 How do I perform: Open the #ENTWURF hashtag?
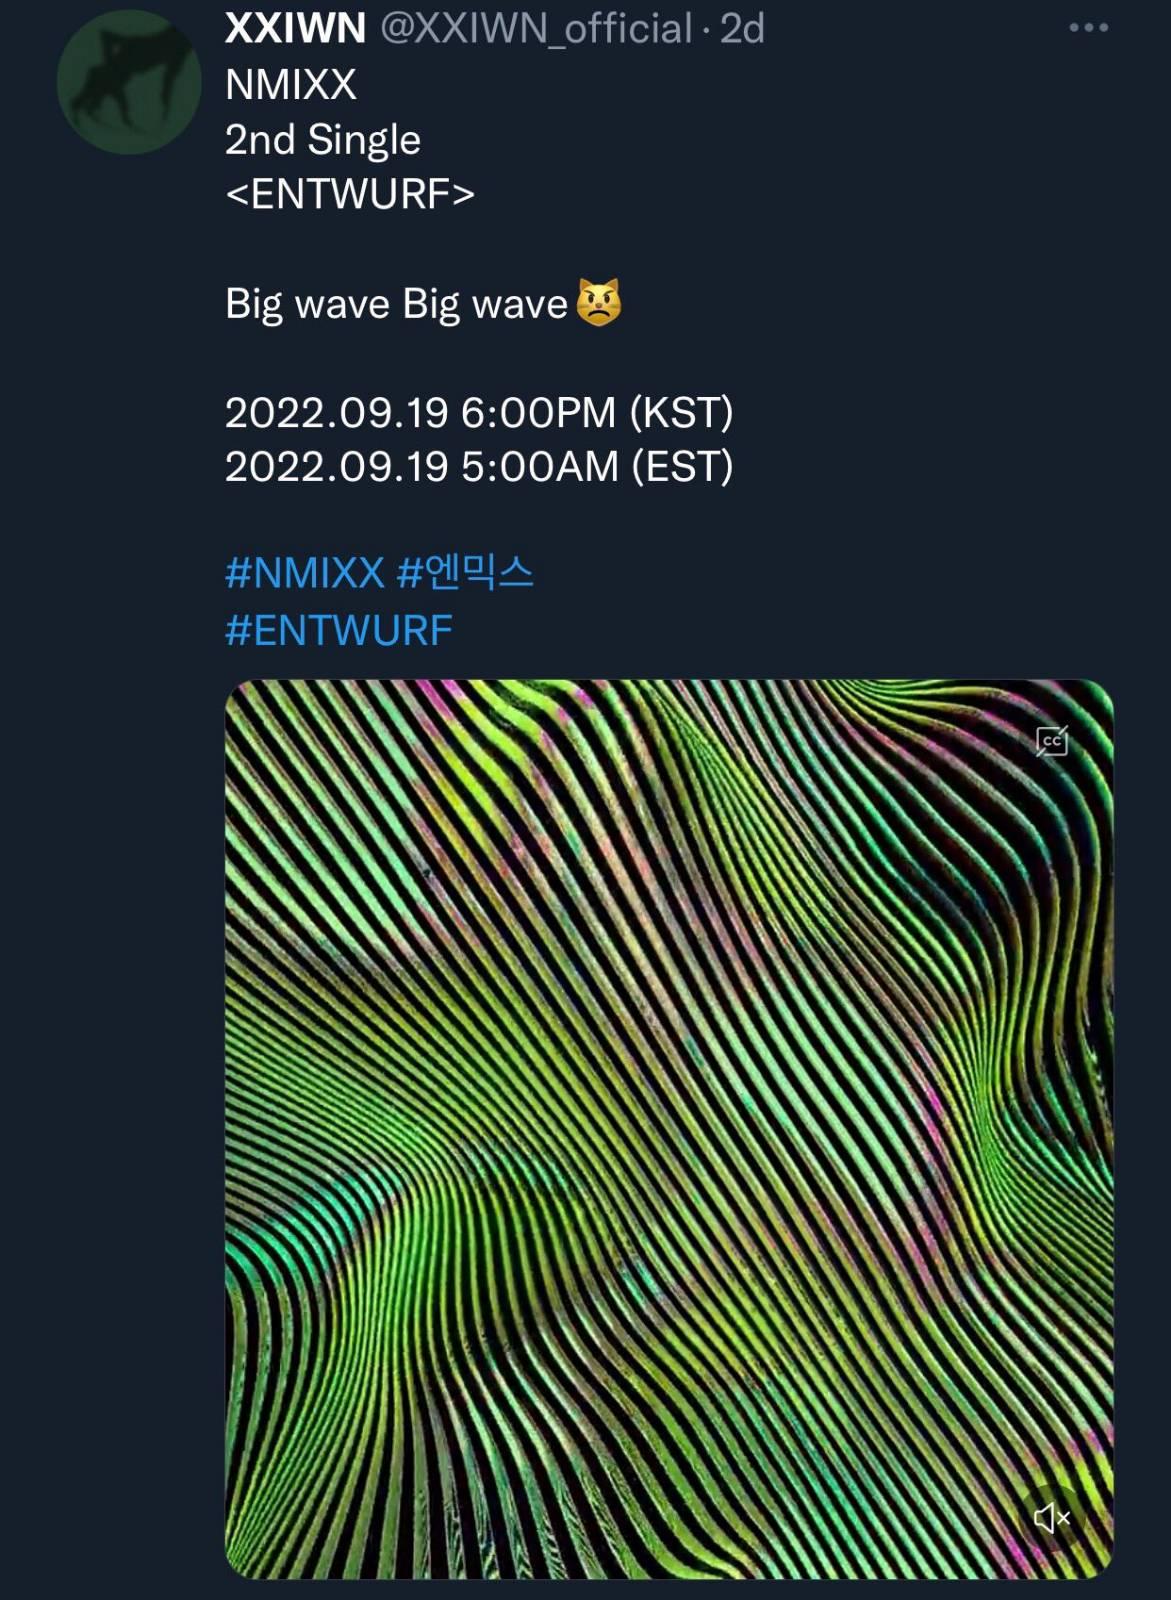[x=339, y=630]
